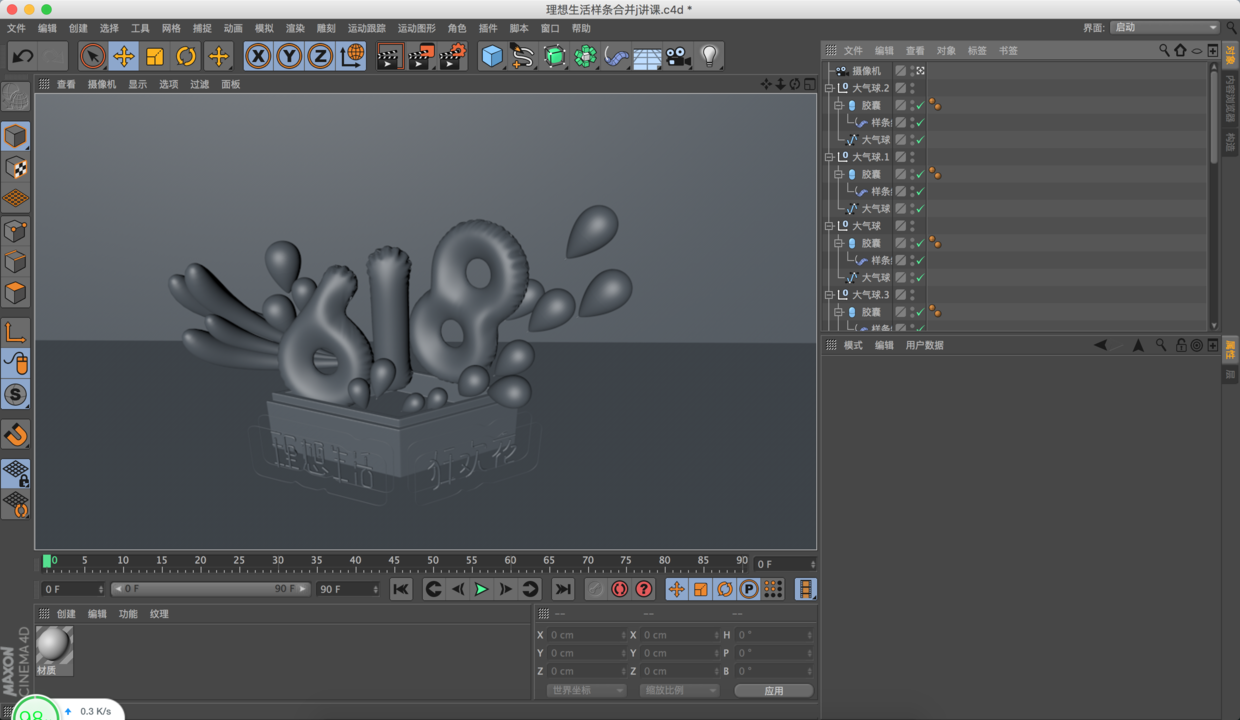Open the bend deformer icon
The image size is (1240, 720).
click(616, 56)
